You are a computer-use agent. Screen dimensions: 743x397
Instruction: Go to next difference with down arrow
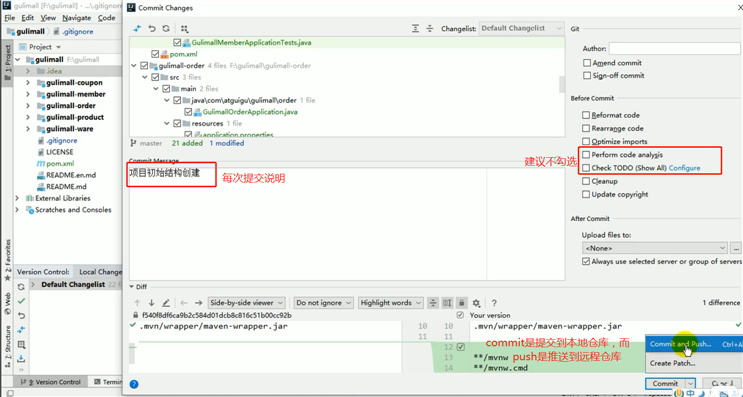152,303
